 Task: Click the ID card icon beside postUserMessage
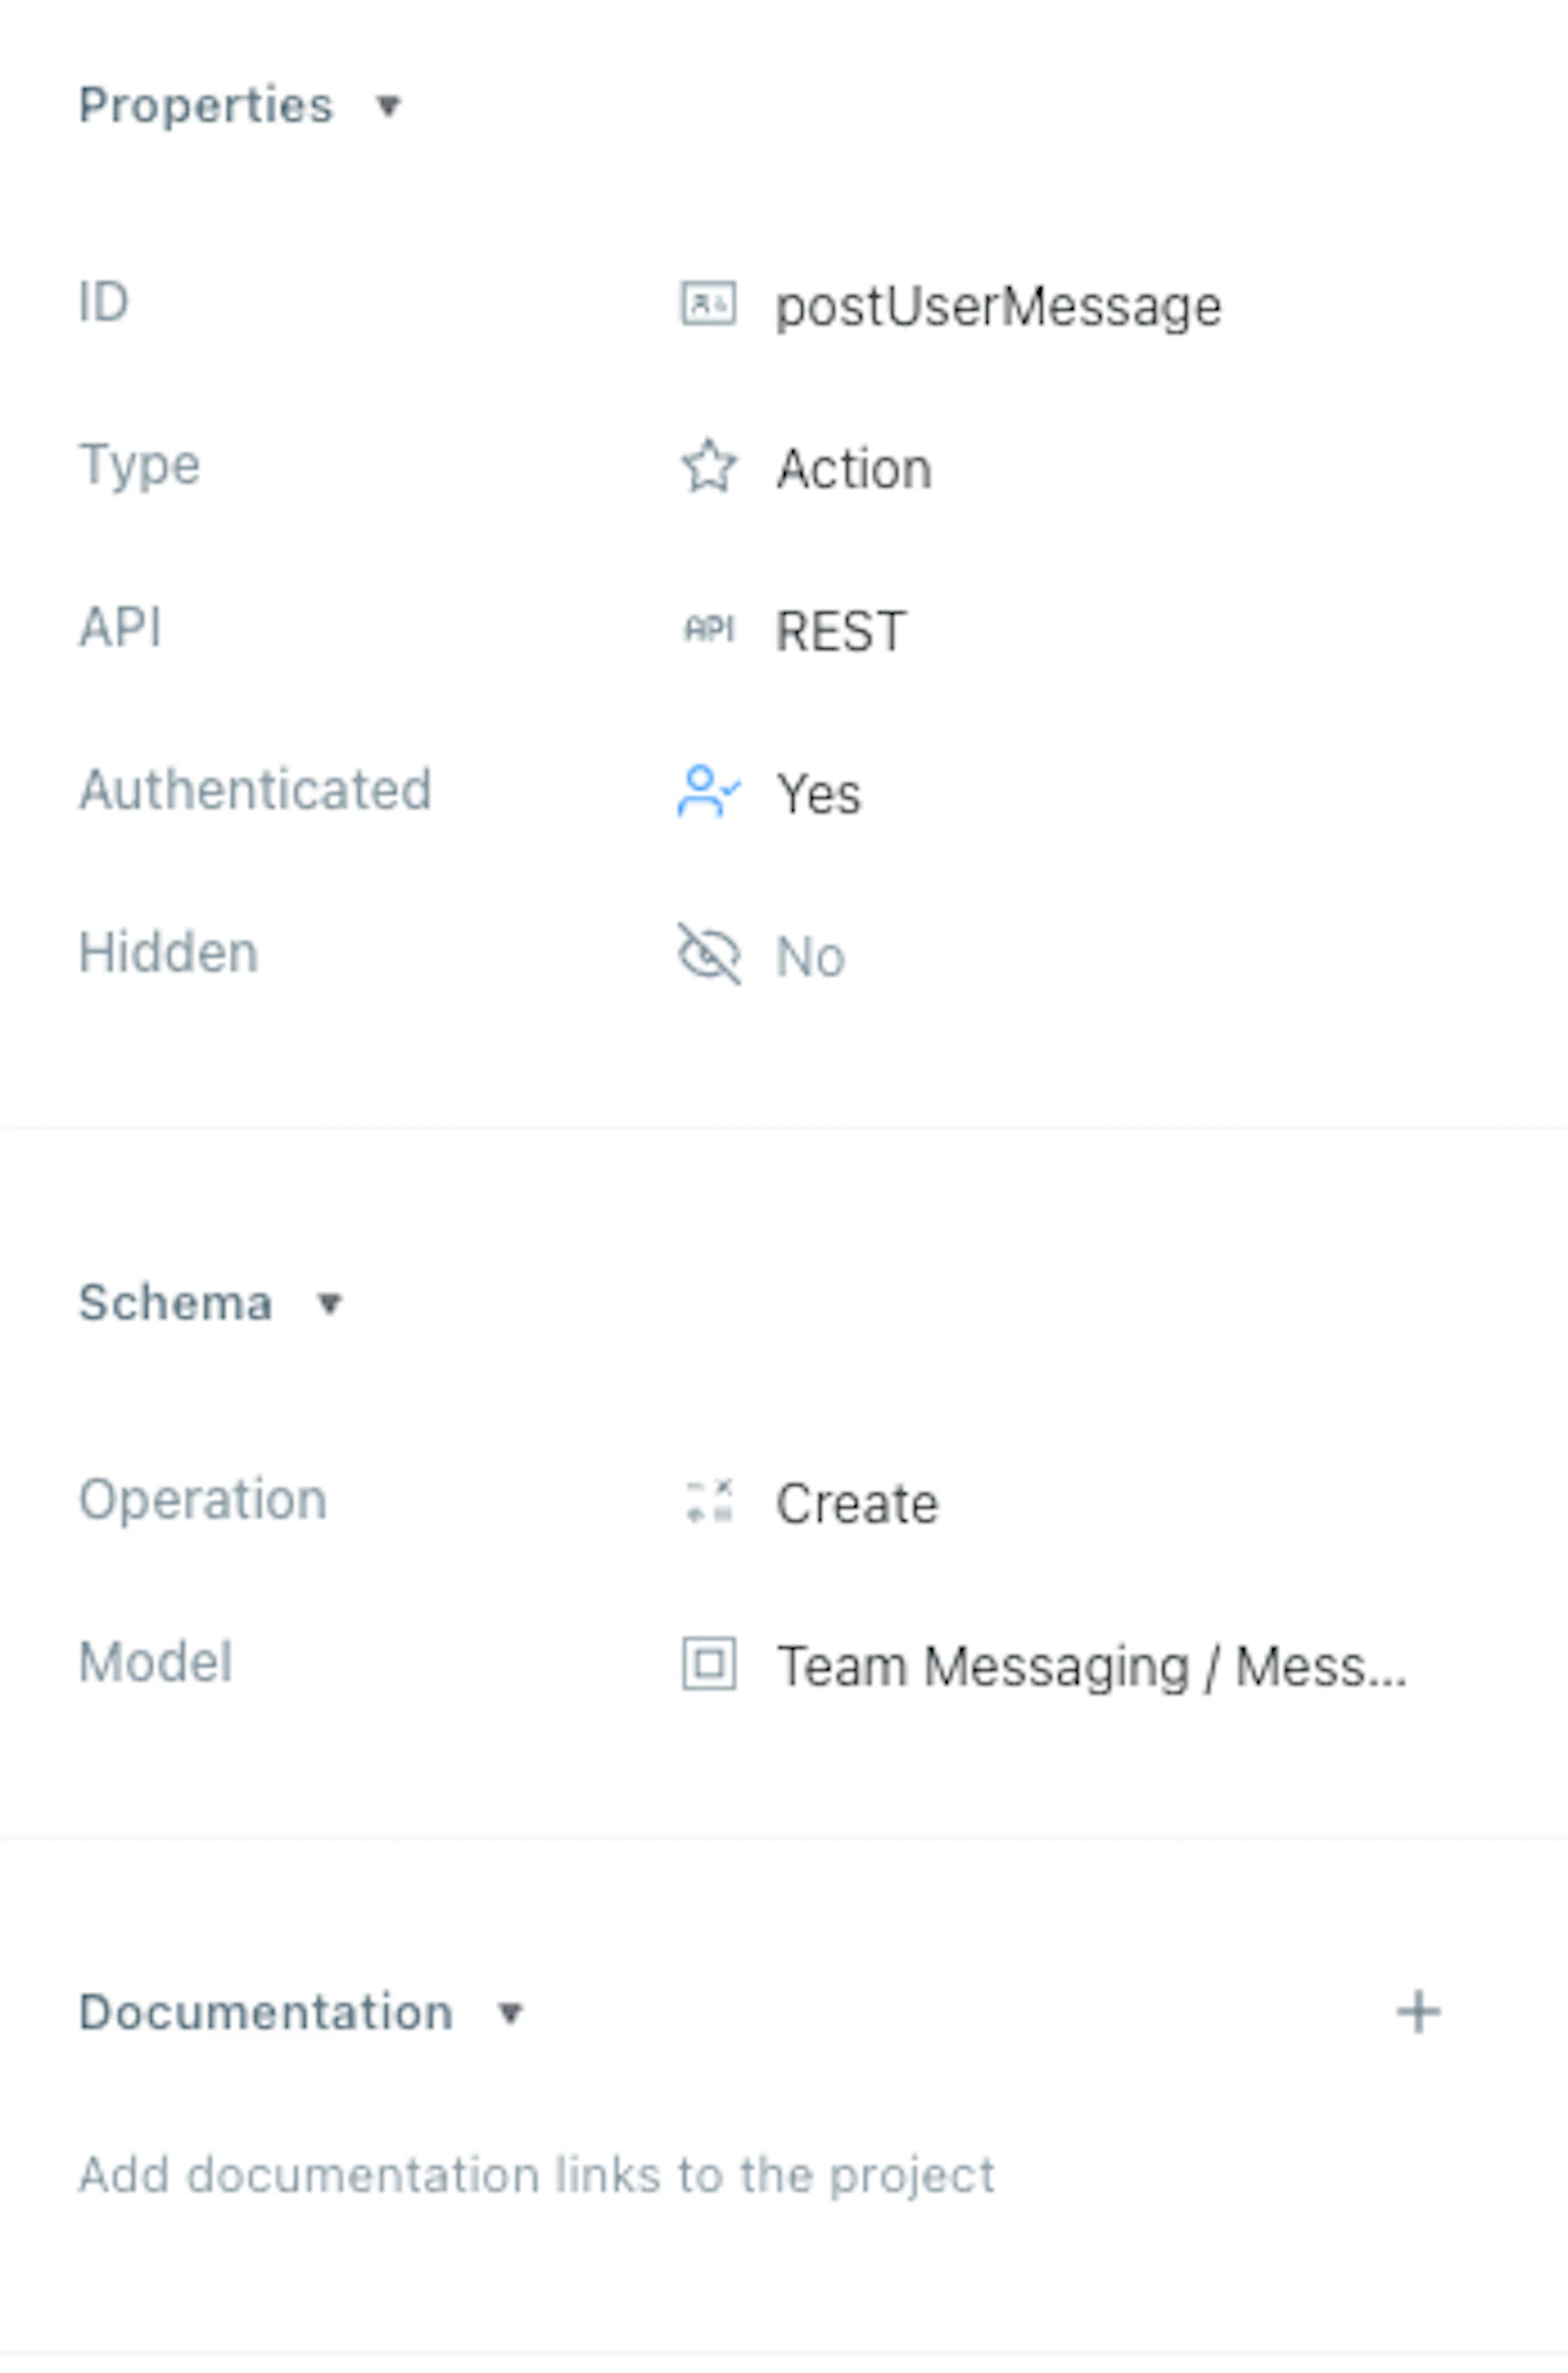tap(708, 304)
